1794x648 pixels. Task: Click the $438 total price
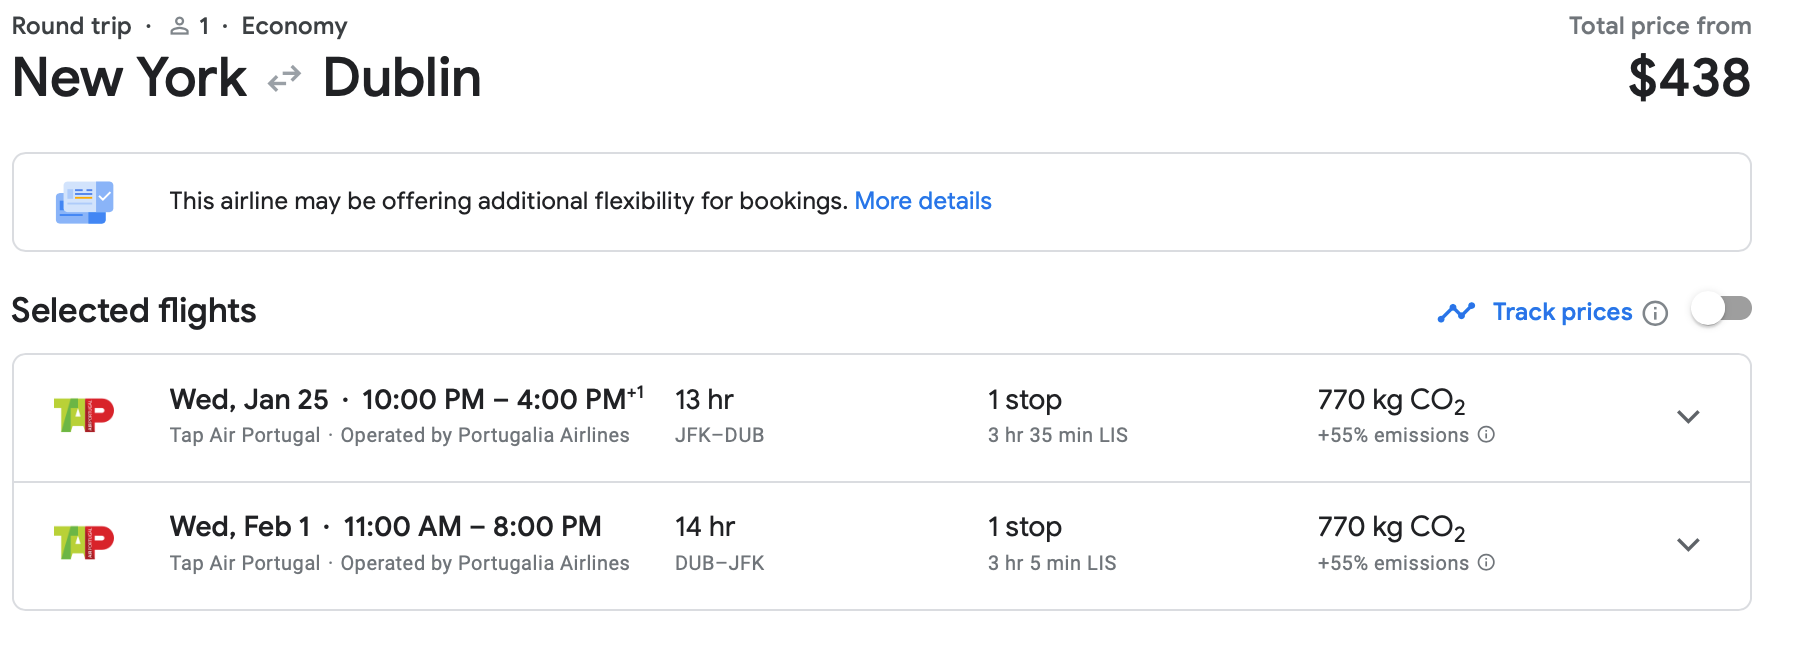[x=1689, y=78]
